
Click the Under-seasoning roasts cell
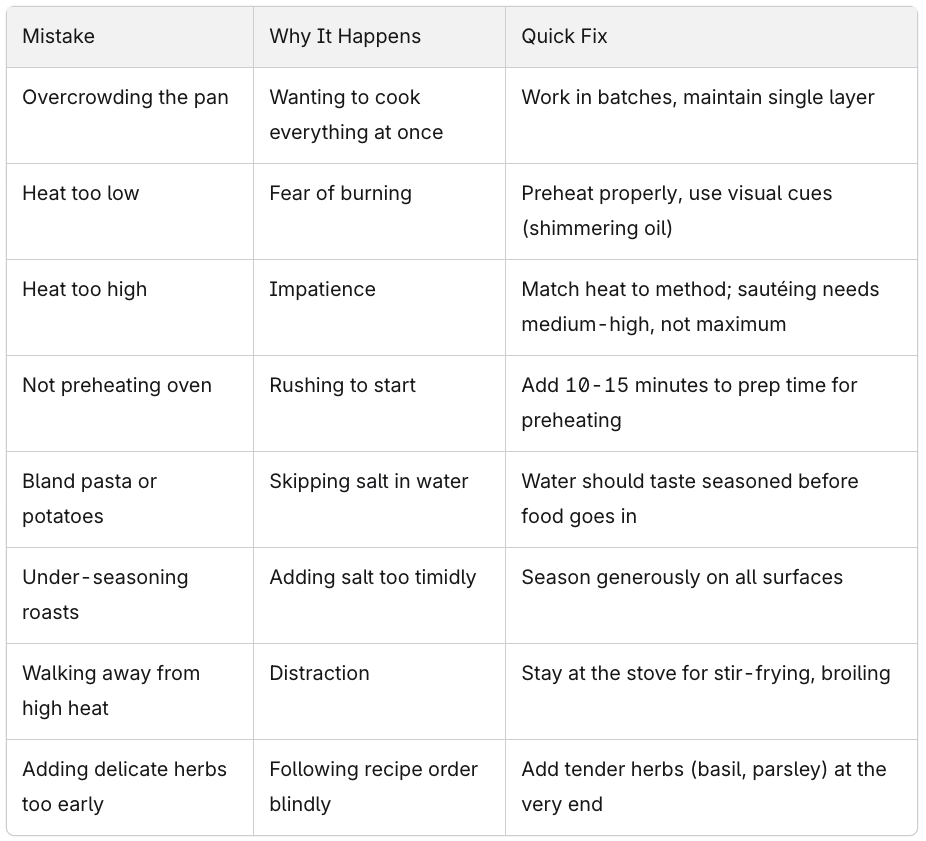click(x=130, y=595)
